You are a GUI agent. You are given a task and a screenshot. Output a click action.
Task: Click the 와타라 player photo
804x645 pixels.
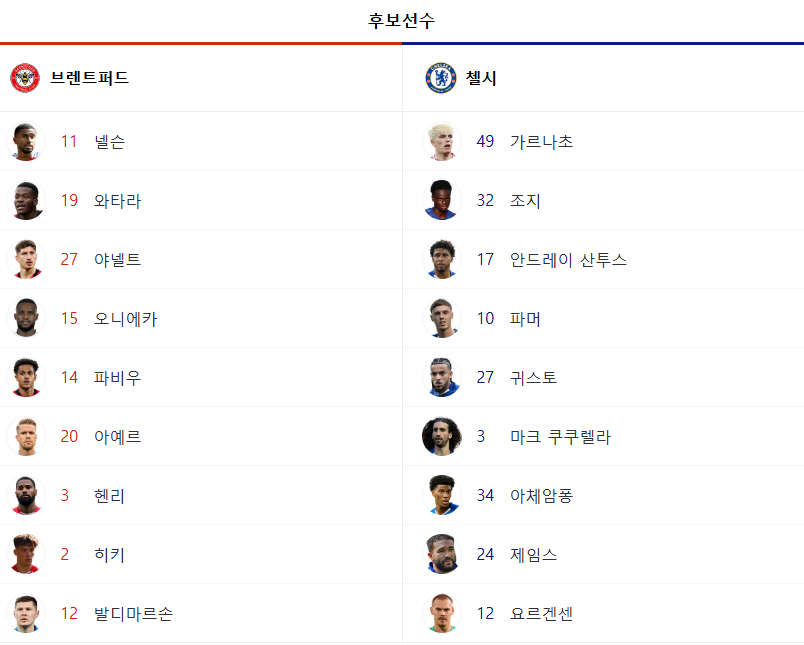tap(26, 200)
